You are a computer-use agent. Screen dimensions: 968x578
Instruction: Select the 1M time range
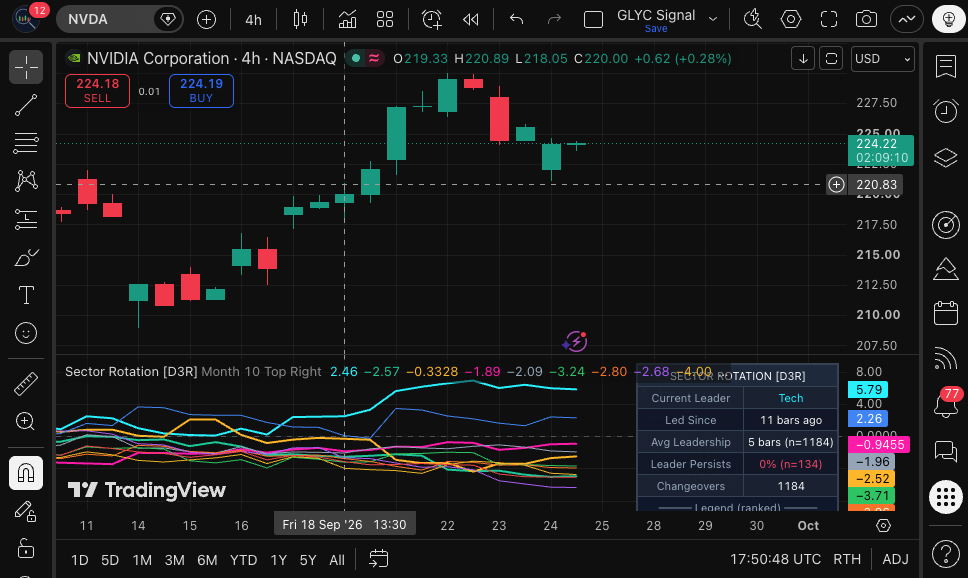tap(142, 560)
